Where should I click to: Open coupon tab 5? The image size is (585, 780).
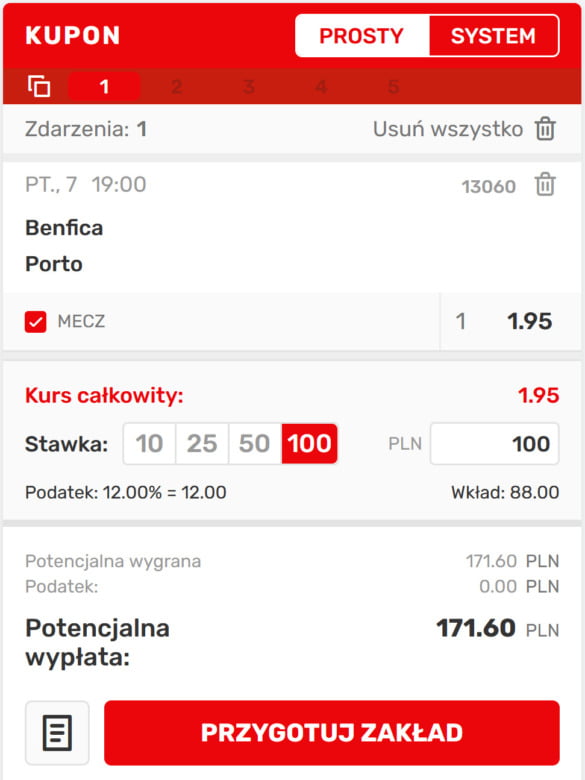point(393,87)
